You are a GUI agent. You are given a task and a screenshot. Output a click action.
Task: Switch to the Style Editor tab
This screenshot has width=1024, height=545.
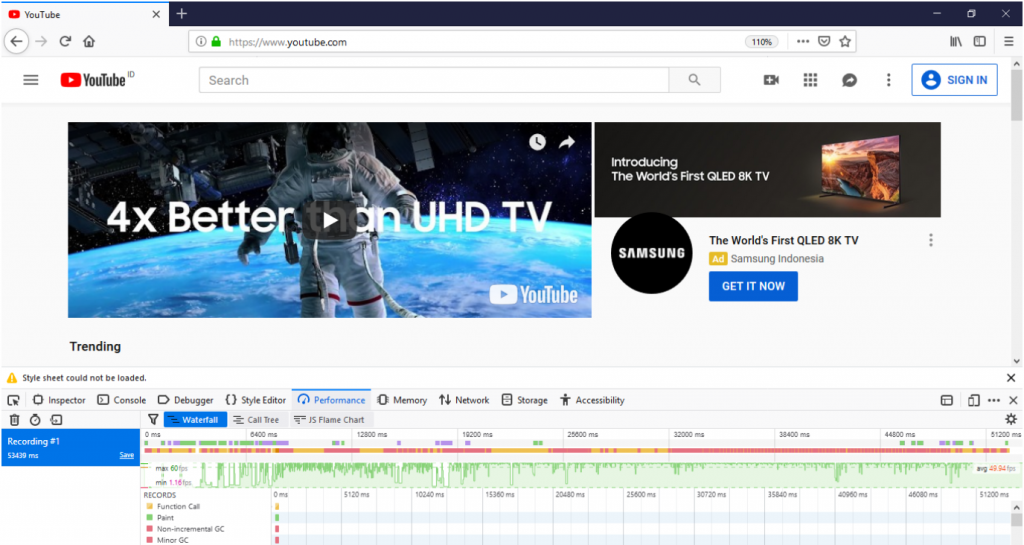(x=255, y=400)
